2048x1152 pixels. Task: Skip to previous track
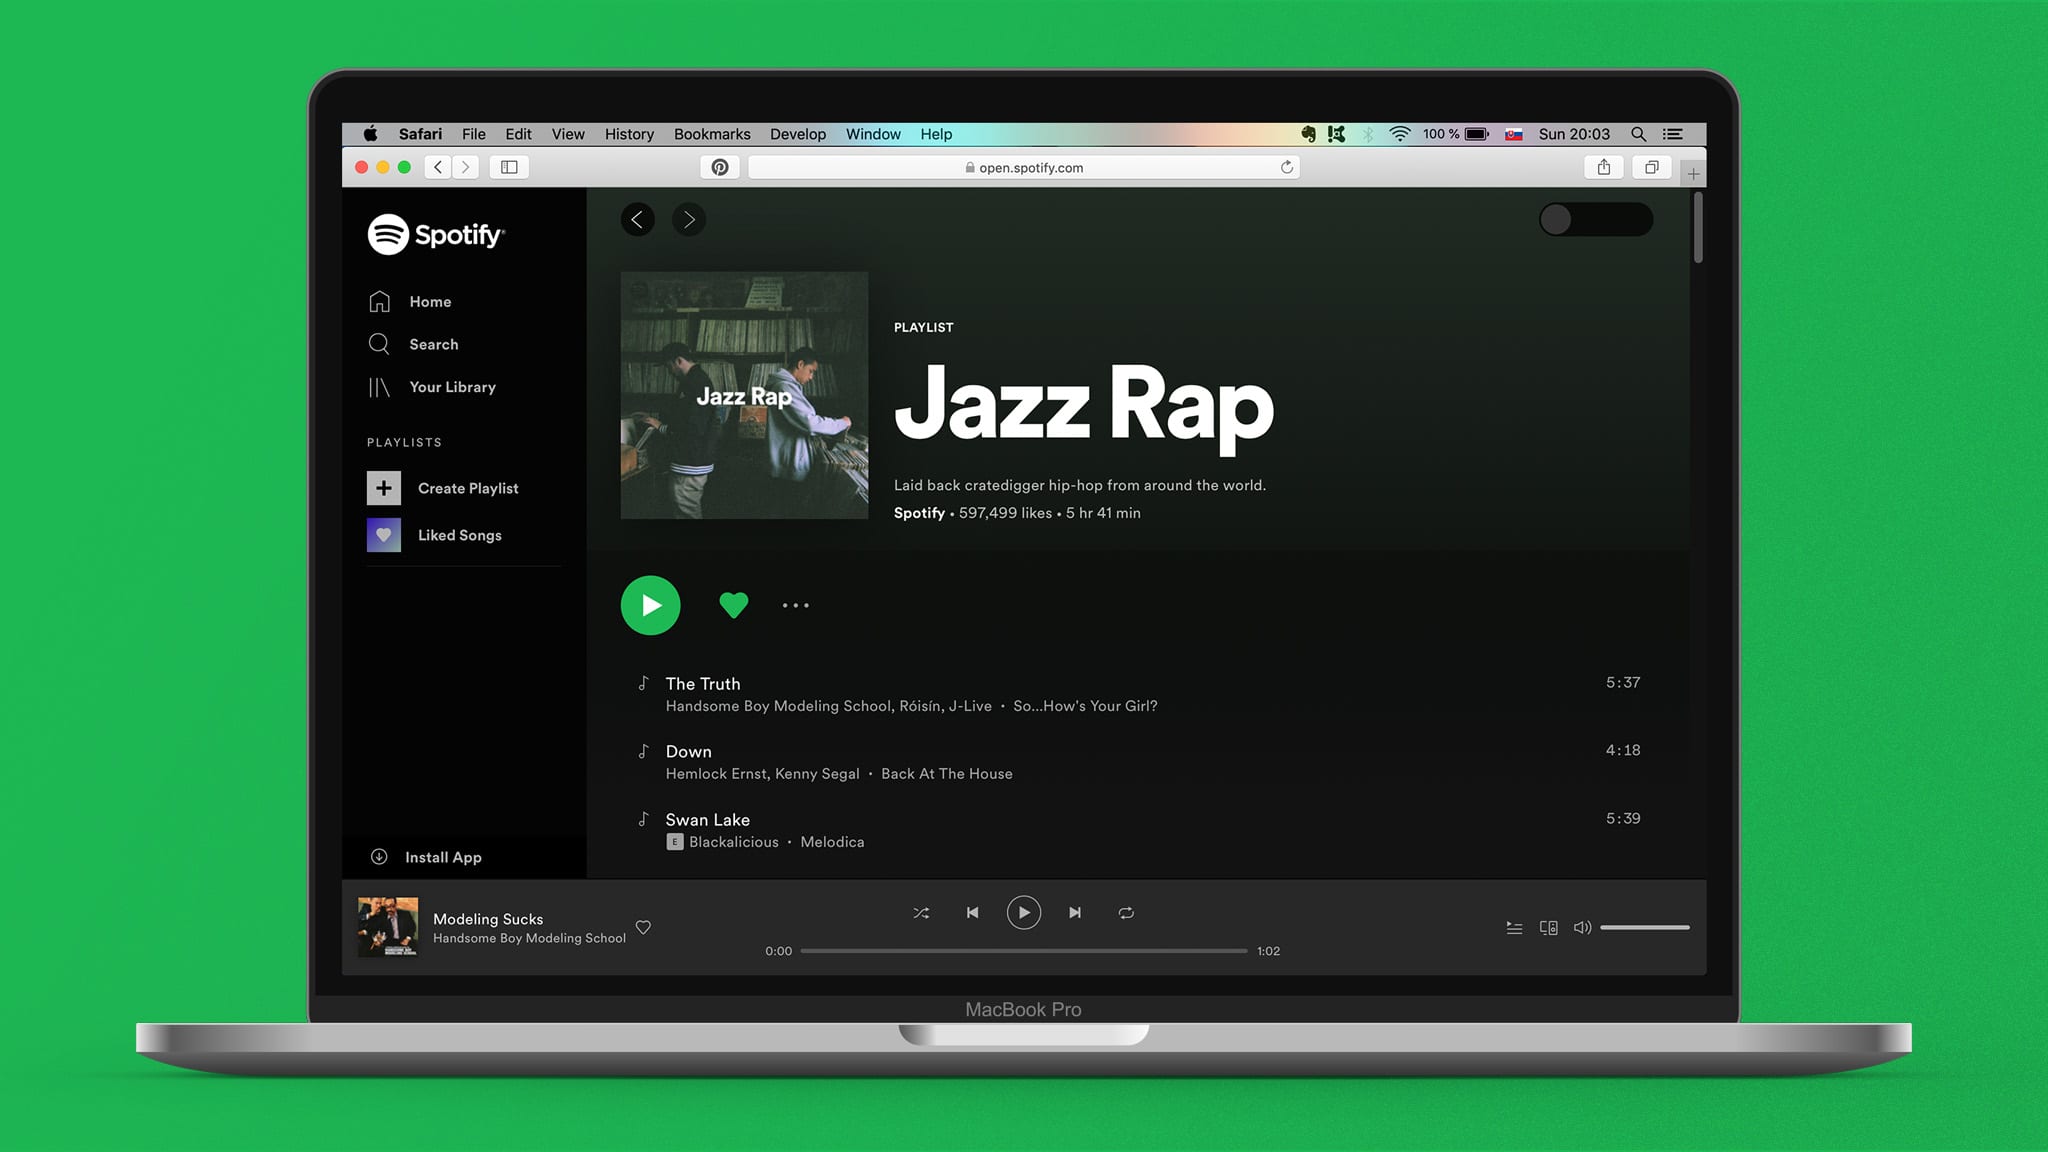coord(972,913)
